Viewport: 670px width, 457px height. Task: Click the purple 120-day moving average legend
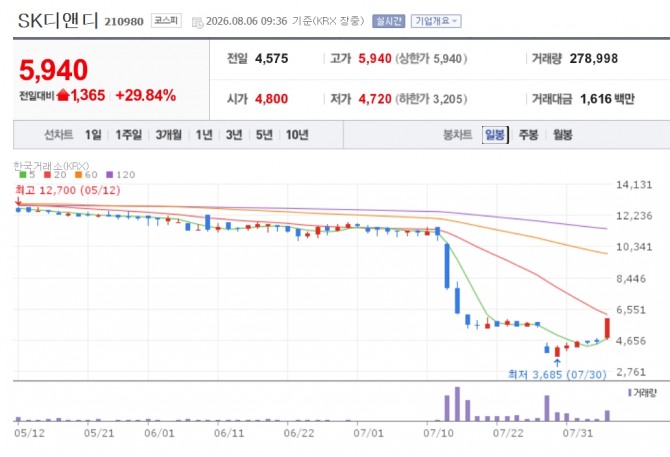click(x=121, y=175)
